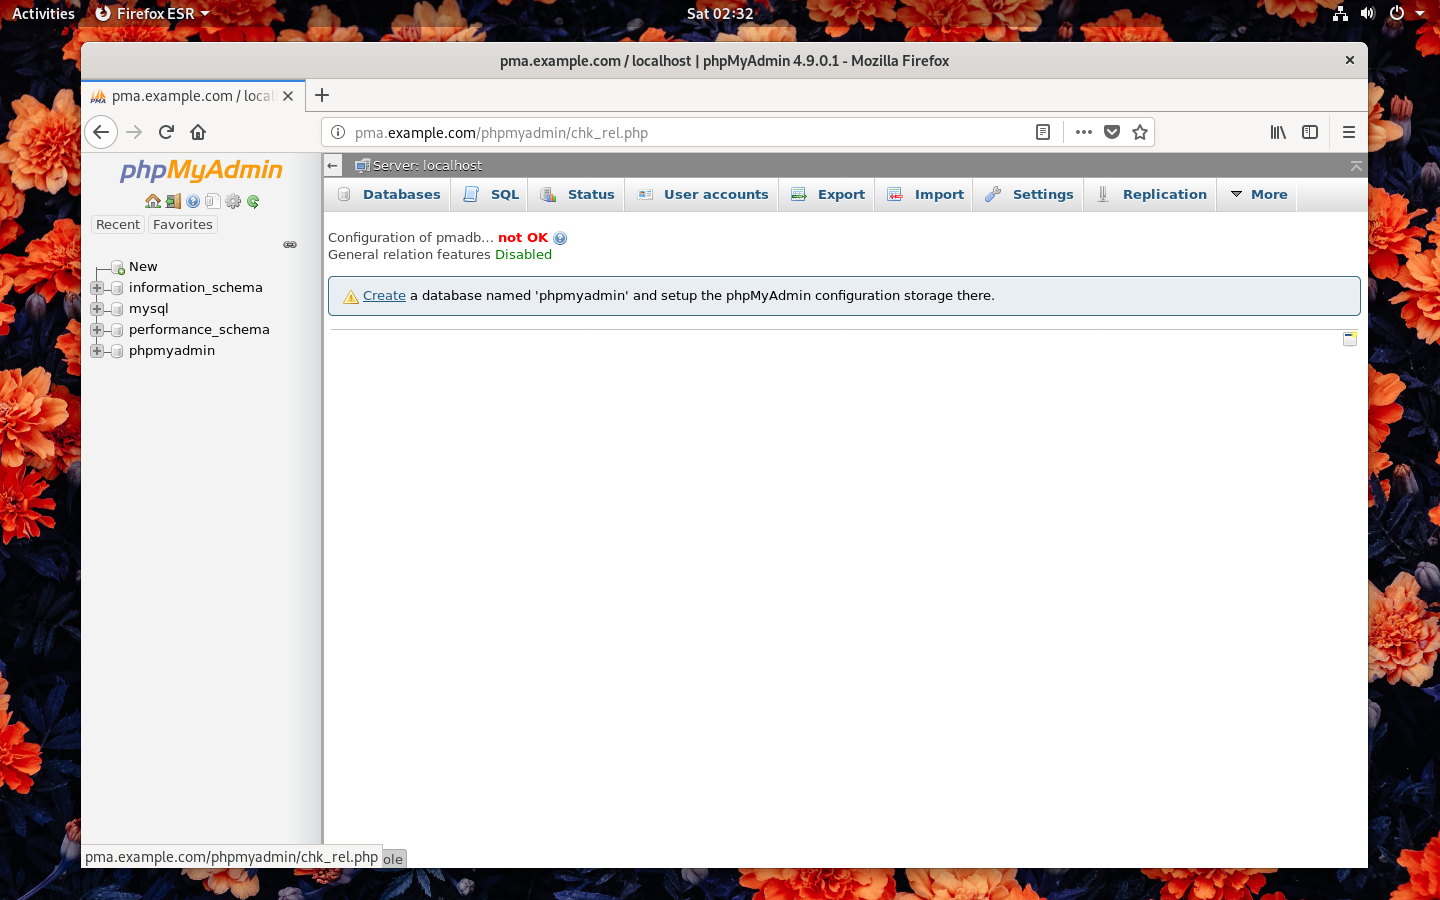1440x900 pixels.
Task: Open the Import tab
Action: click(x=926, y=195)
